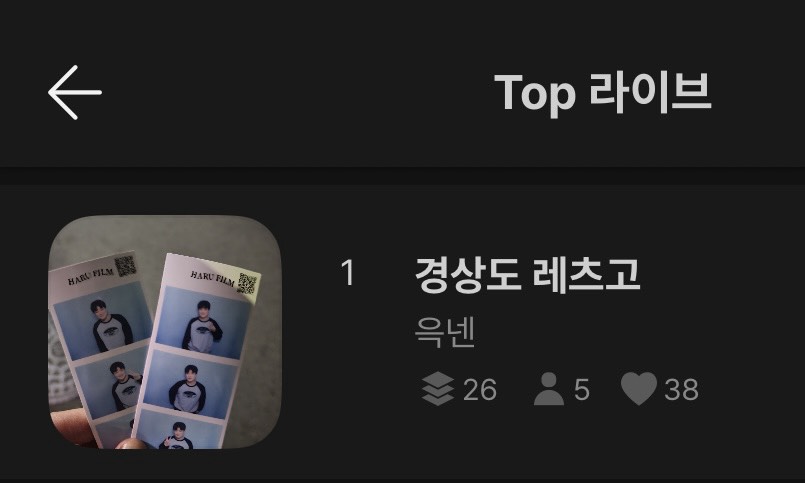Viewport: 805px width, 483px height.
Task: Tap the Top 라이브 header title
Action: point(602,93)
